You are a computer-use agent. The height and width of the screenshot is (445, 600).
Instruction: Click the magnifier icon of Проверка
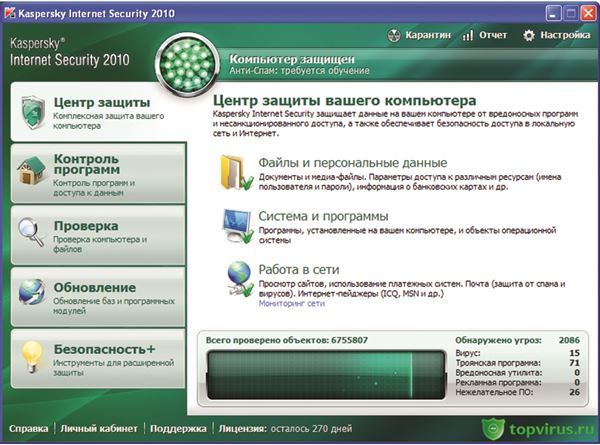31,231
